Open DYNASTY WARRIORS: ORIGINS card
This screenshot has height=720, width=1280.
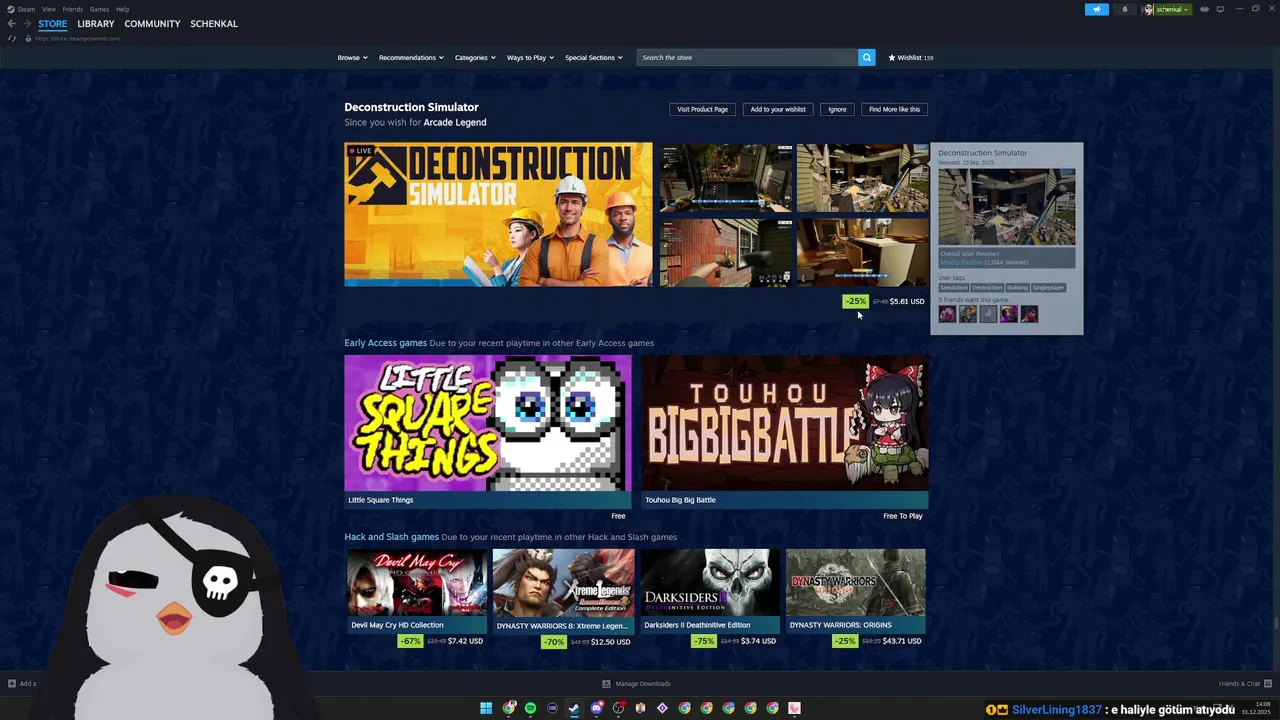[856, 590]
